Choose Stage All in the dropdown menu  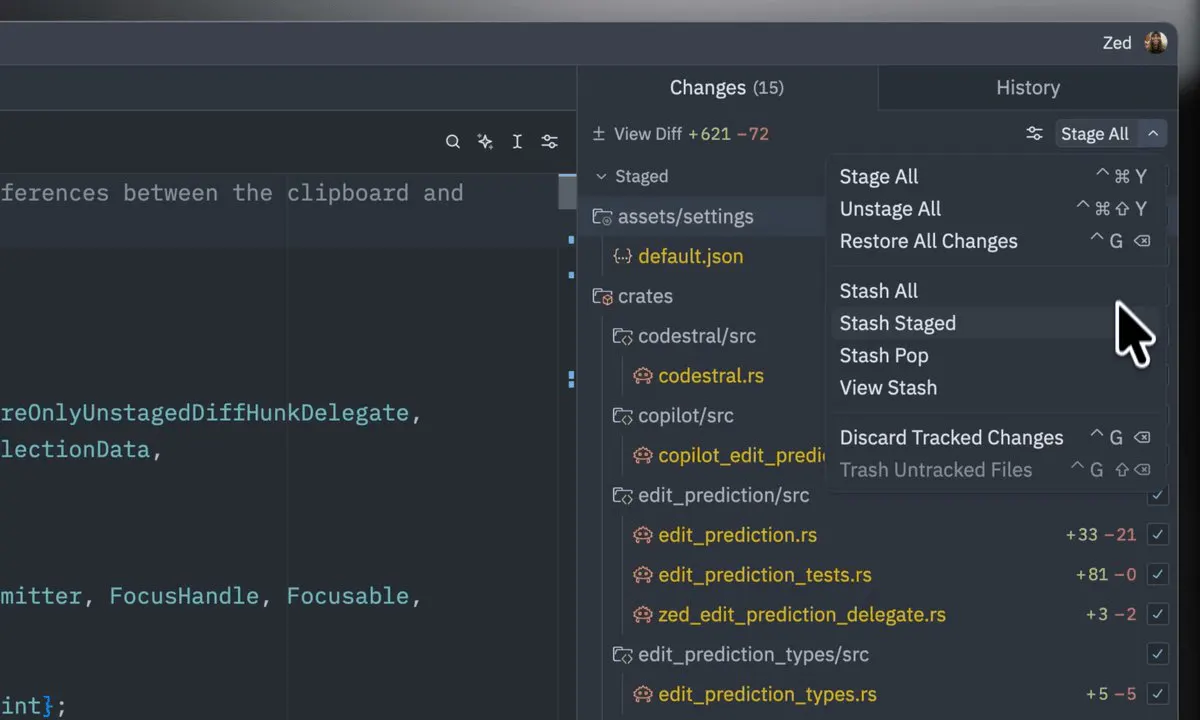(997, 177)
